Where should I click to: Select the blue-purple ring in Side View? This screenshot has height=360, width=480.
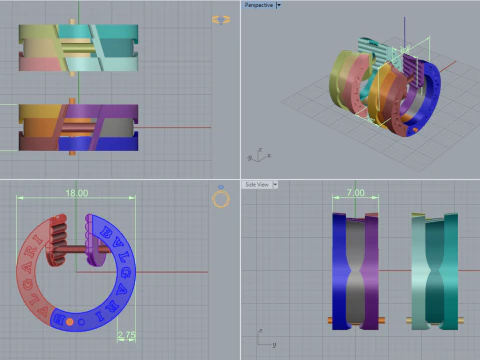pos(355,271)
